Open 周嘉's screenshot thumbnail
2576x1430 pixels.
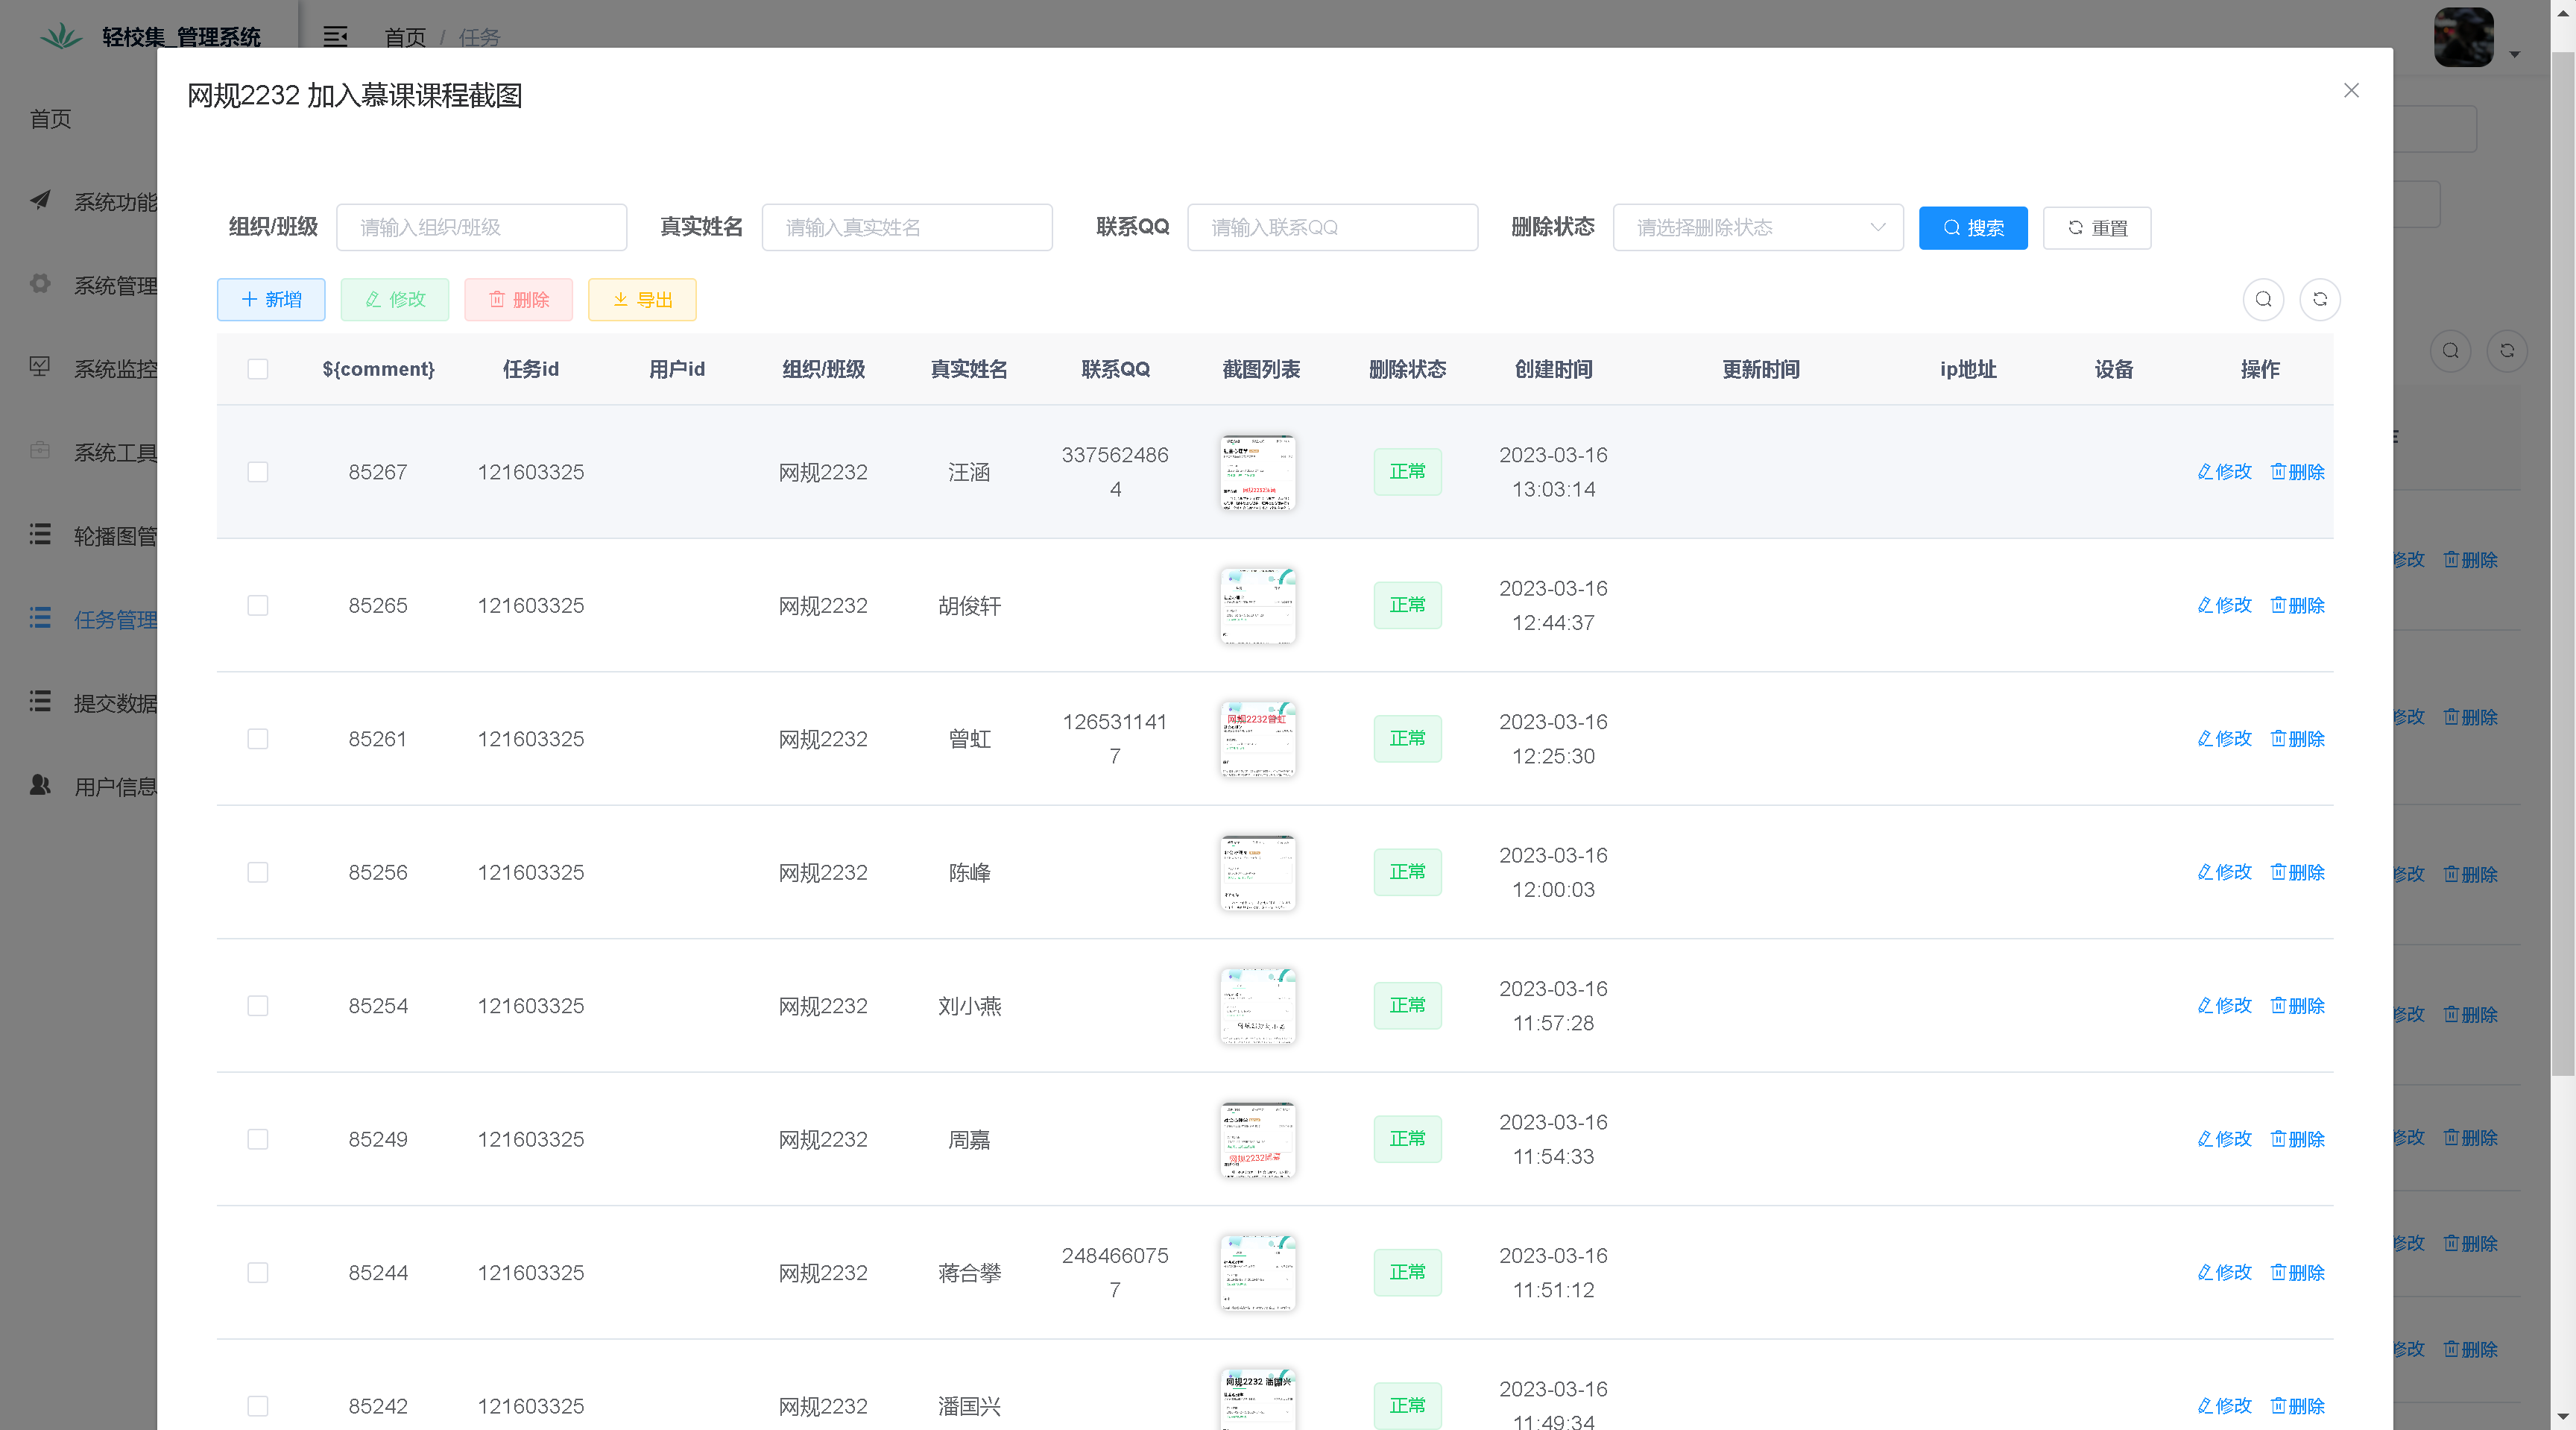(1258, 1140)
